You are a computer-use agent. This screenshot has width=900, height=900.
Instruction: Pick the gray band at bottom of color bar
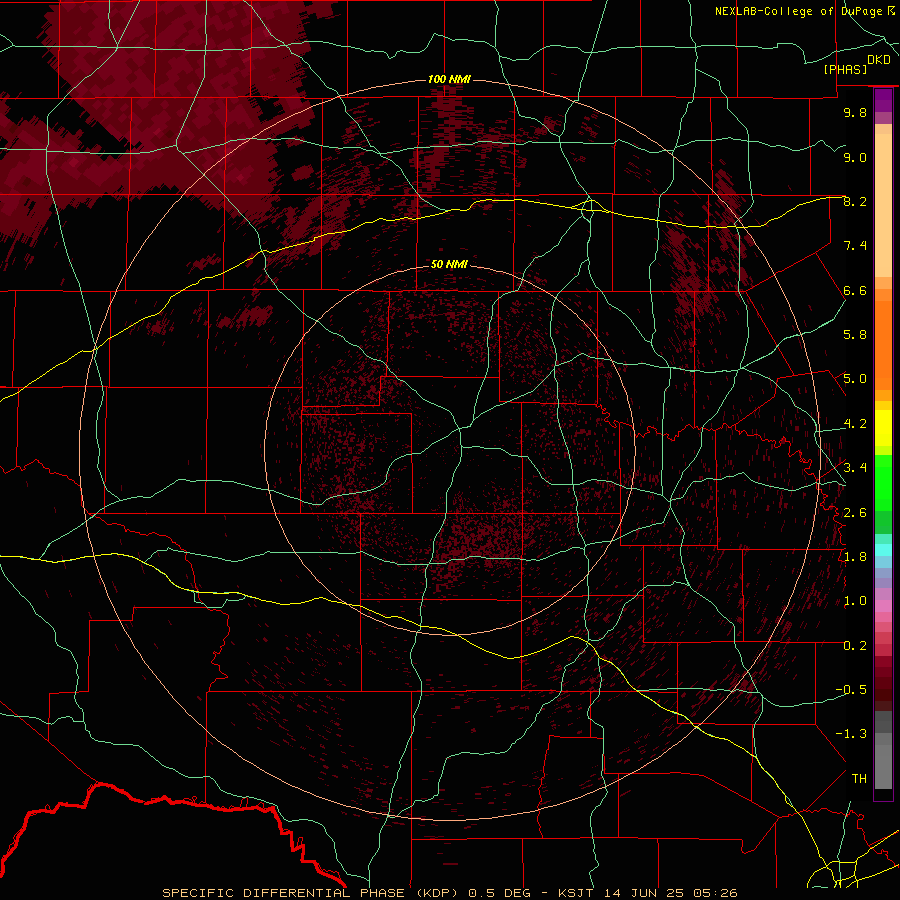coord(883,749)
